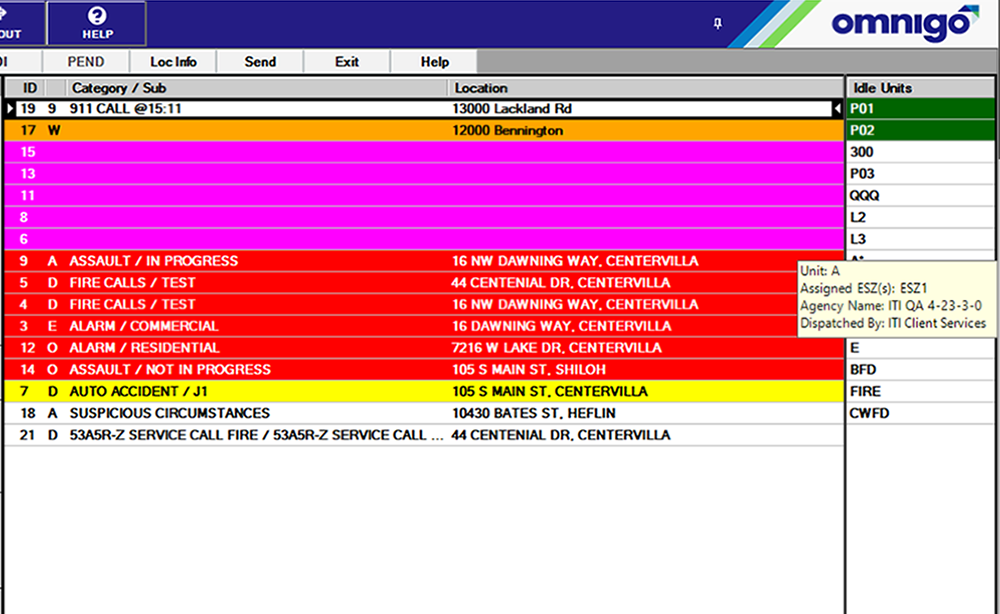
Task: Select the SUSPICIOUS CIRCUMSTANCES call row
Action: [300, 413]
